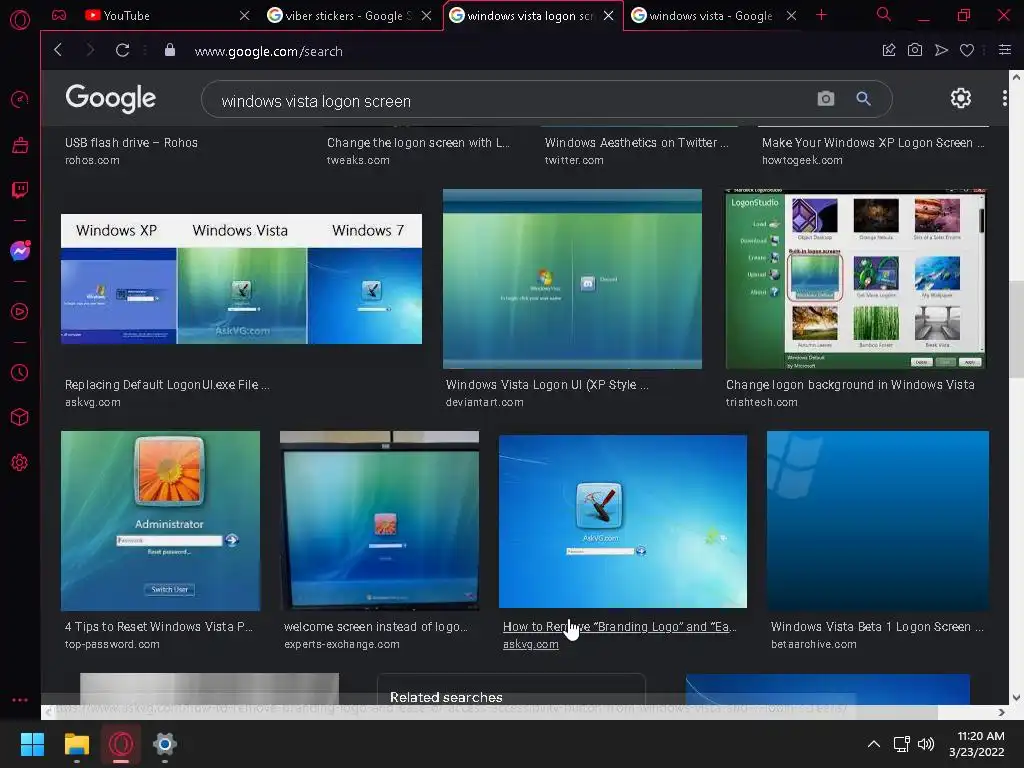The image size is (1024, 768).
Task: Go back to previous page
Action: (x=58, y=50)
